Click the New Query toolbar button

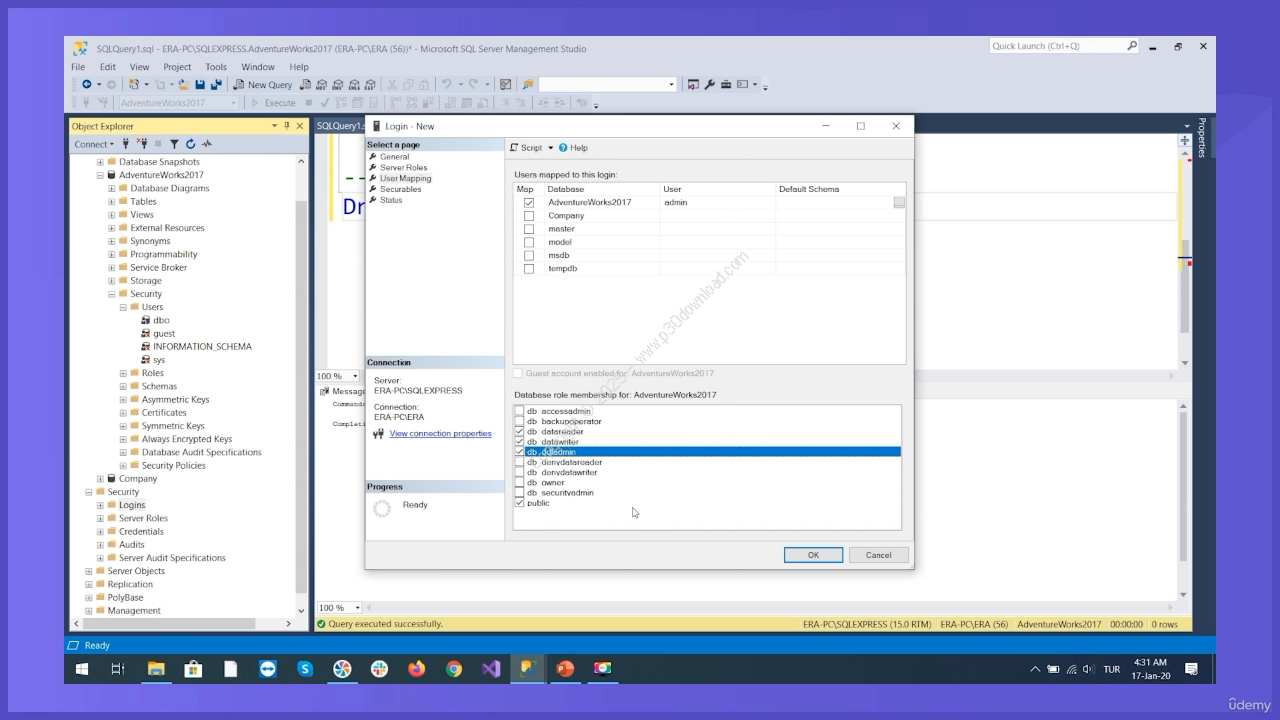pyautogui.click(x=263, y=85)
